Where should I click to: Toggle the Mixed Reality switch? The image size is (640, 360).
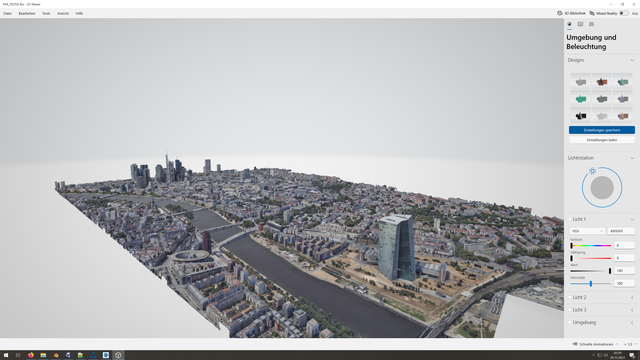(x=624, y=13)
